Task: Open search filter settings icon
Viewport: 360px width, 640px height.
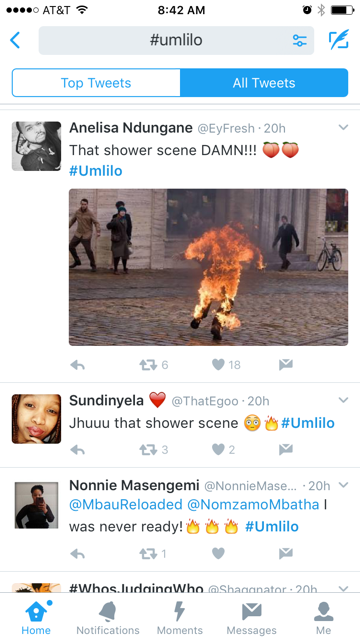Action: [300, 40]
